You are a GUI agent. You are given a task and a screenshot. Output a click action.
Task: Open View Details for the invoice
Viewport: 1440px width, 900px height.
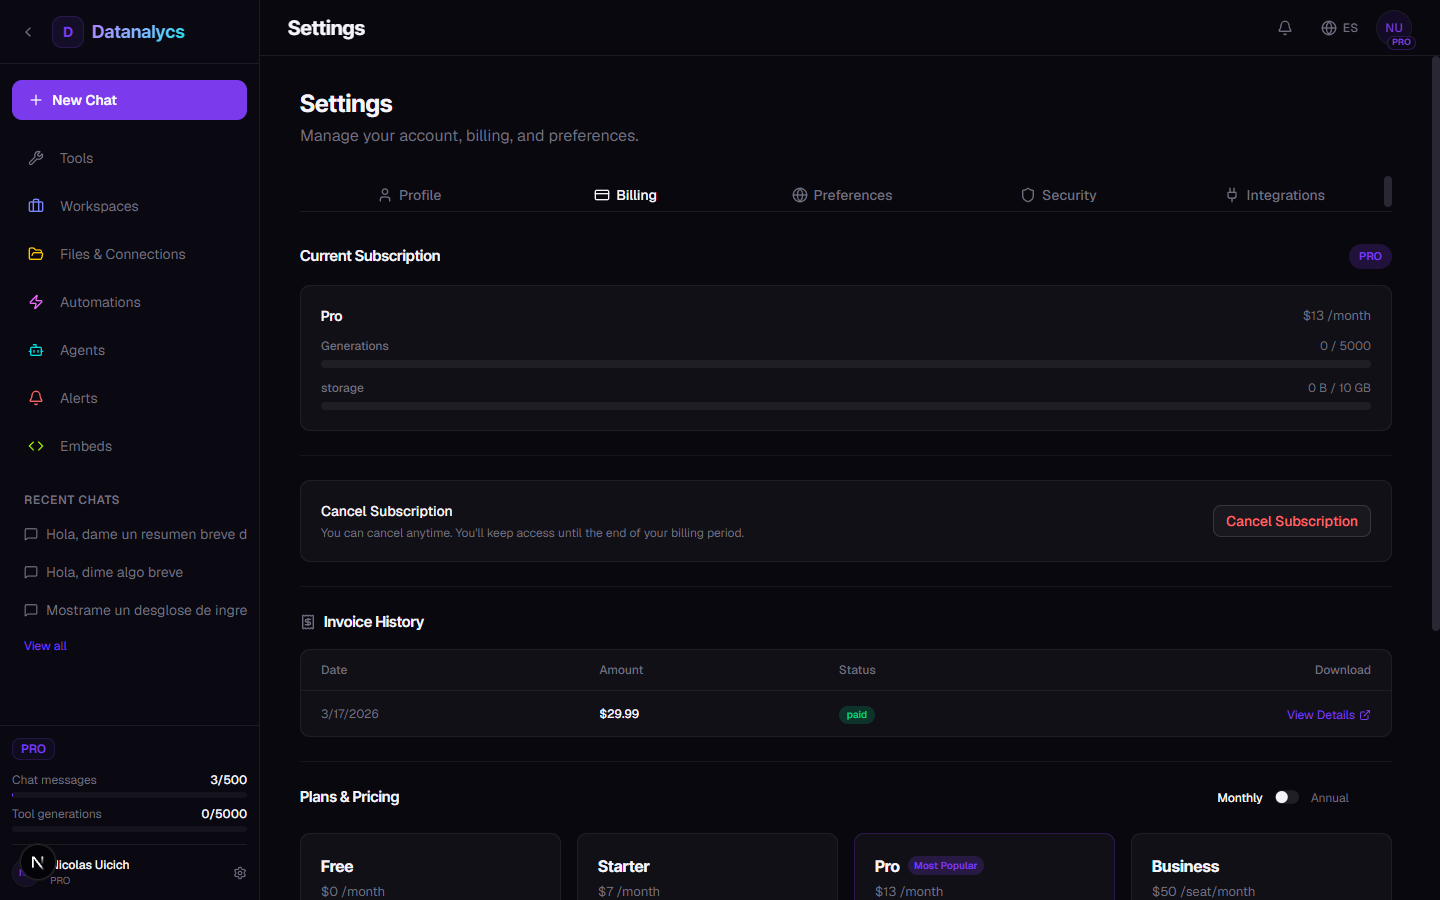coord(1328,715)
